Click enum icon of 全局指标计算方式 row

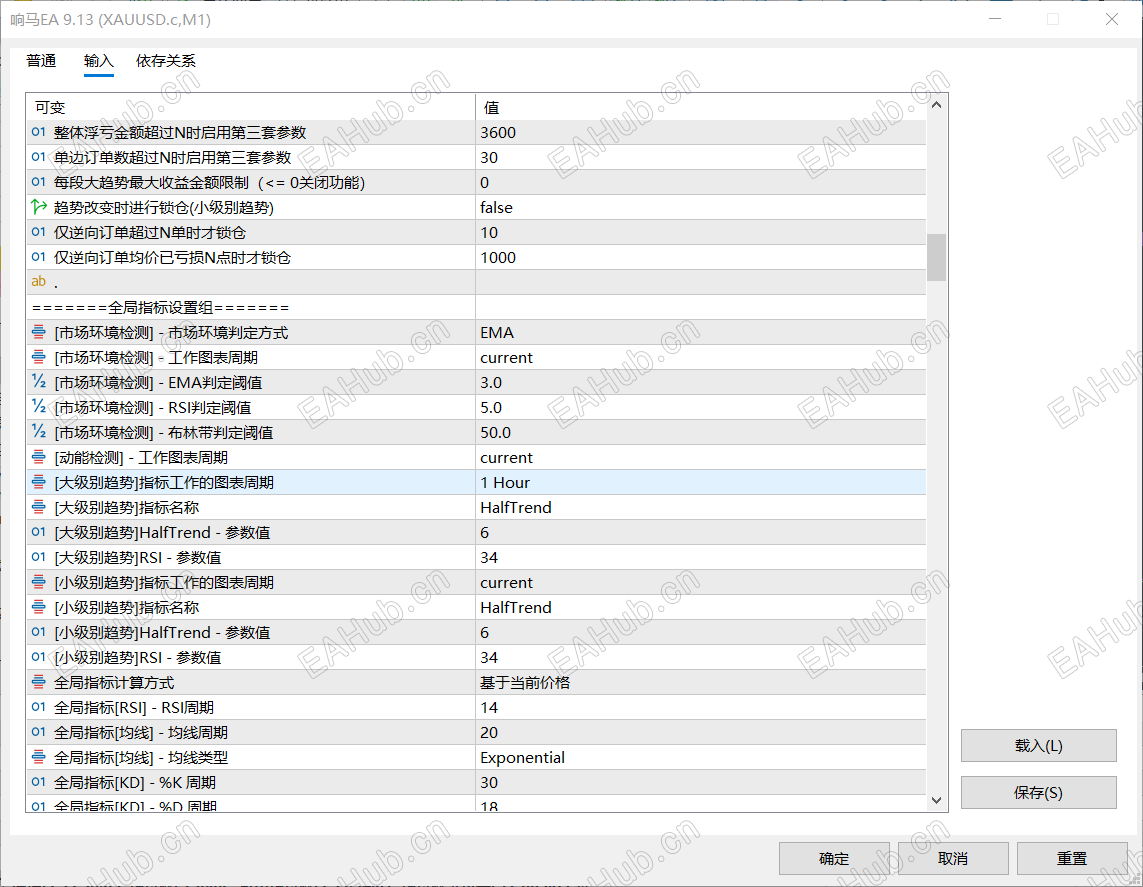tap(39, 682)
